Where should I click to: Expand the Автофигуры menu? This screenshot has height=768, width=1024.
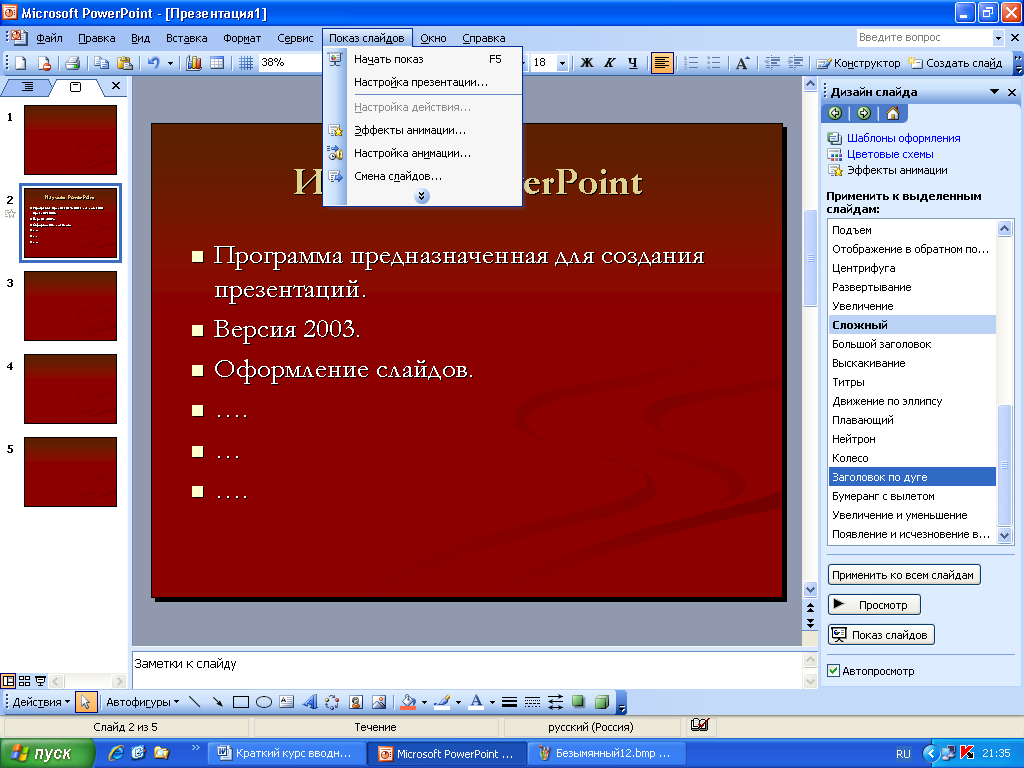coord(142,702)
